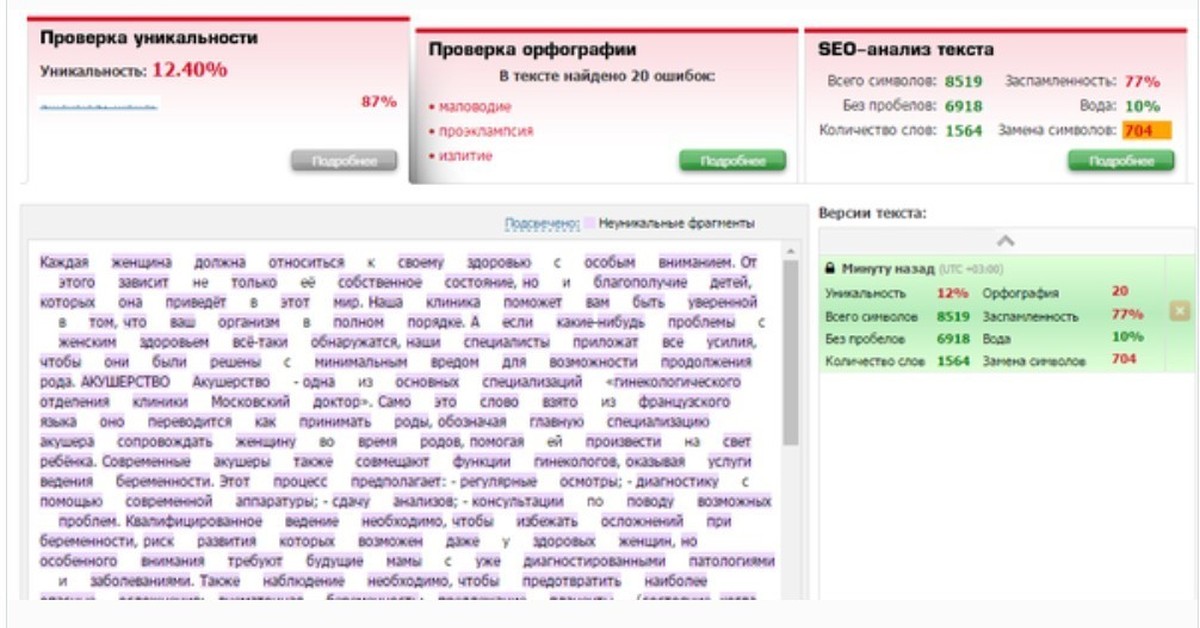The width and height of the screenshot is (1200, 628).
Task: Select the misspelled word маловодие
Action: (475, 106)
